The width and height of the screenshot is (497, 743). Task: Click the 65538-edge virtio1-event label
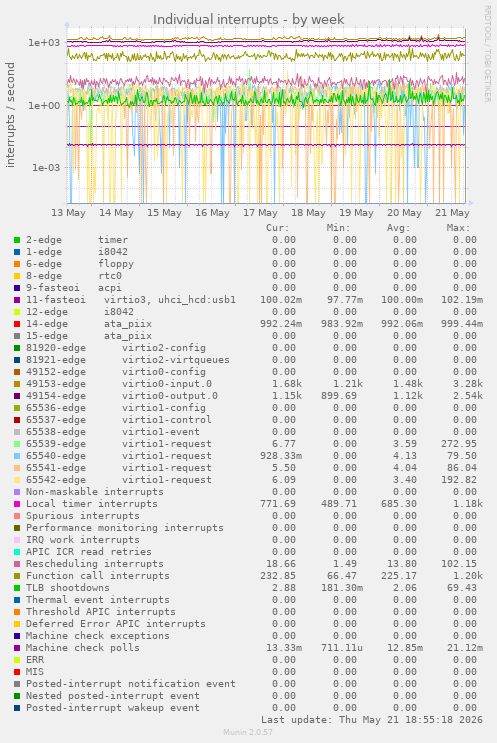[x=113, y=432]
